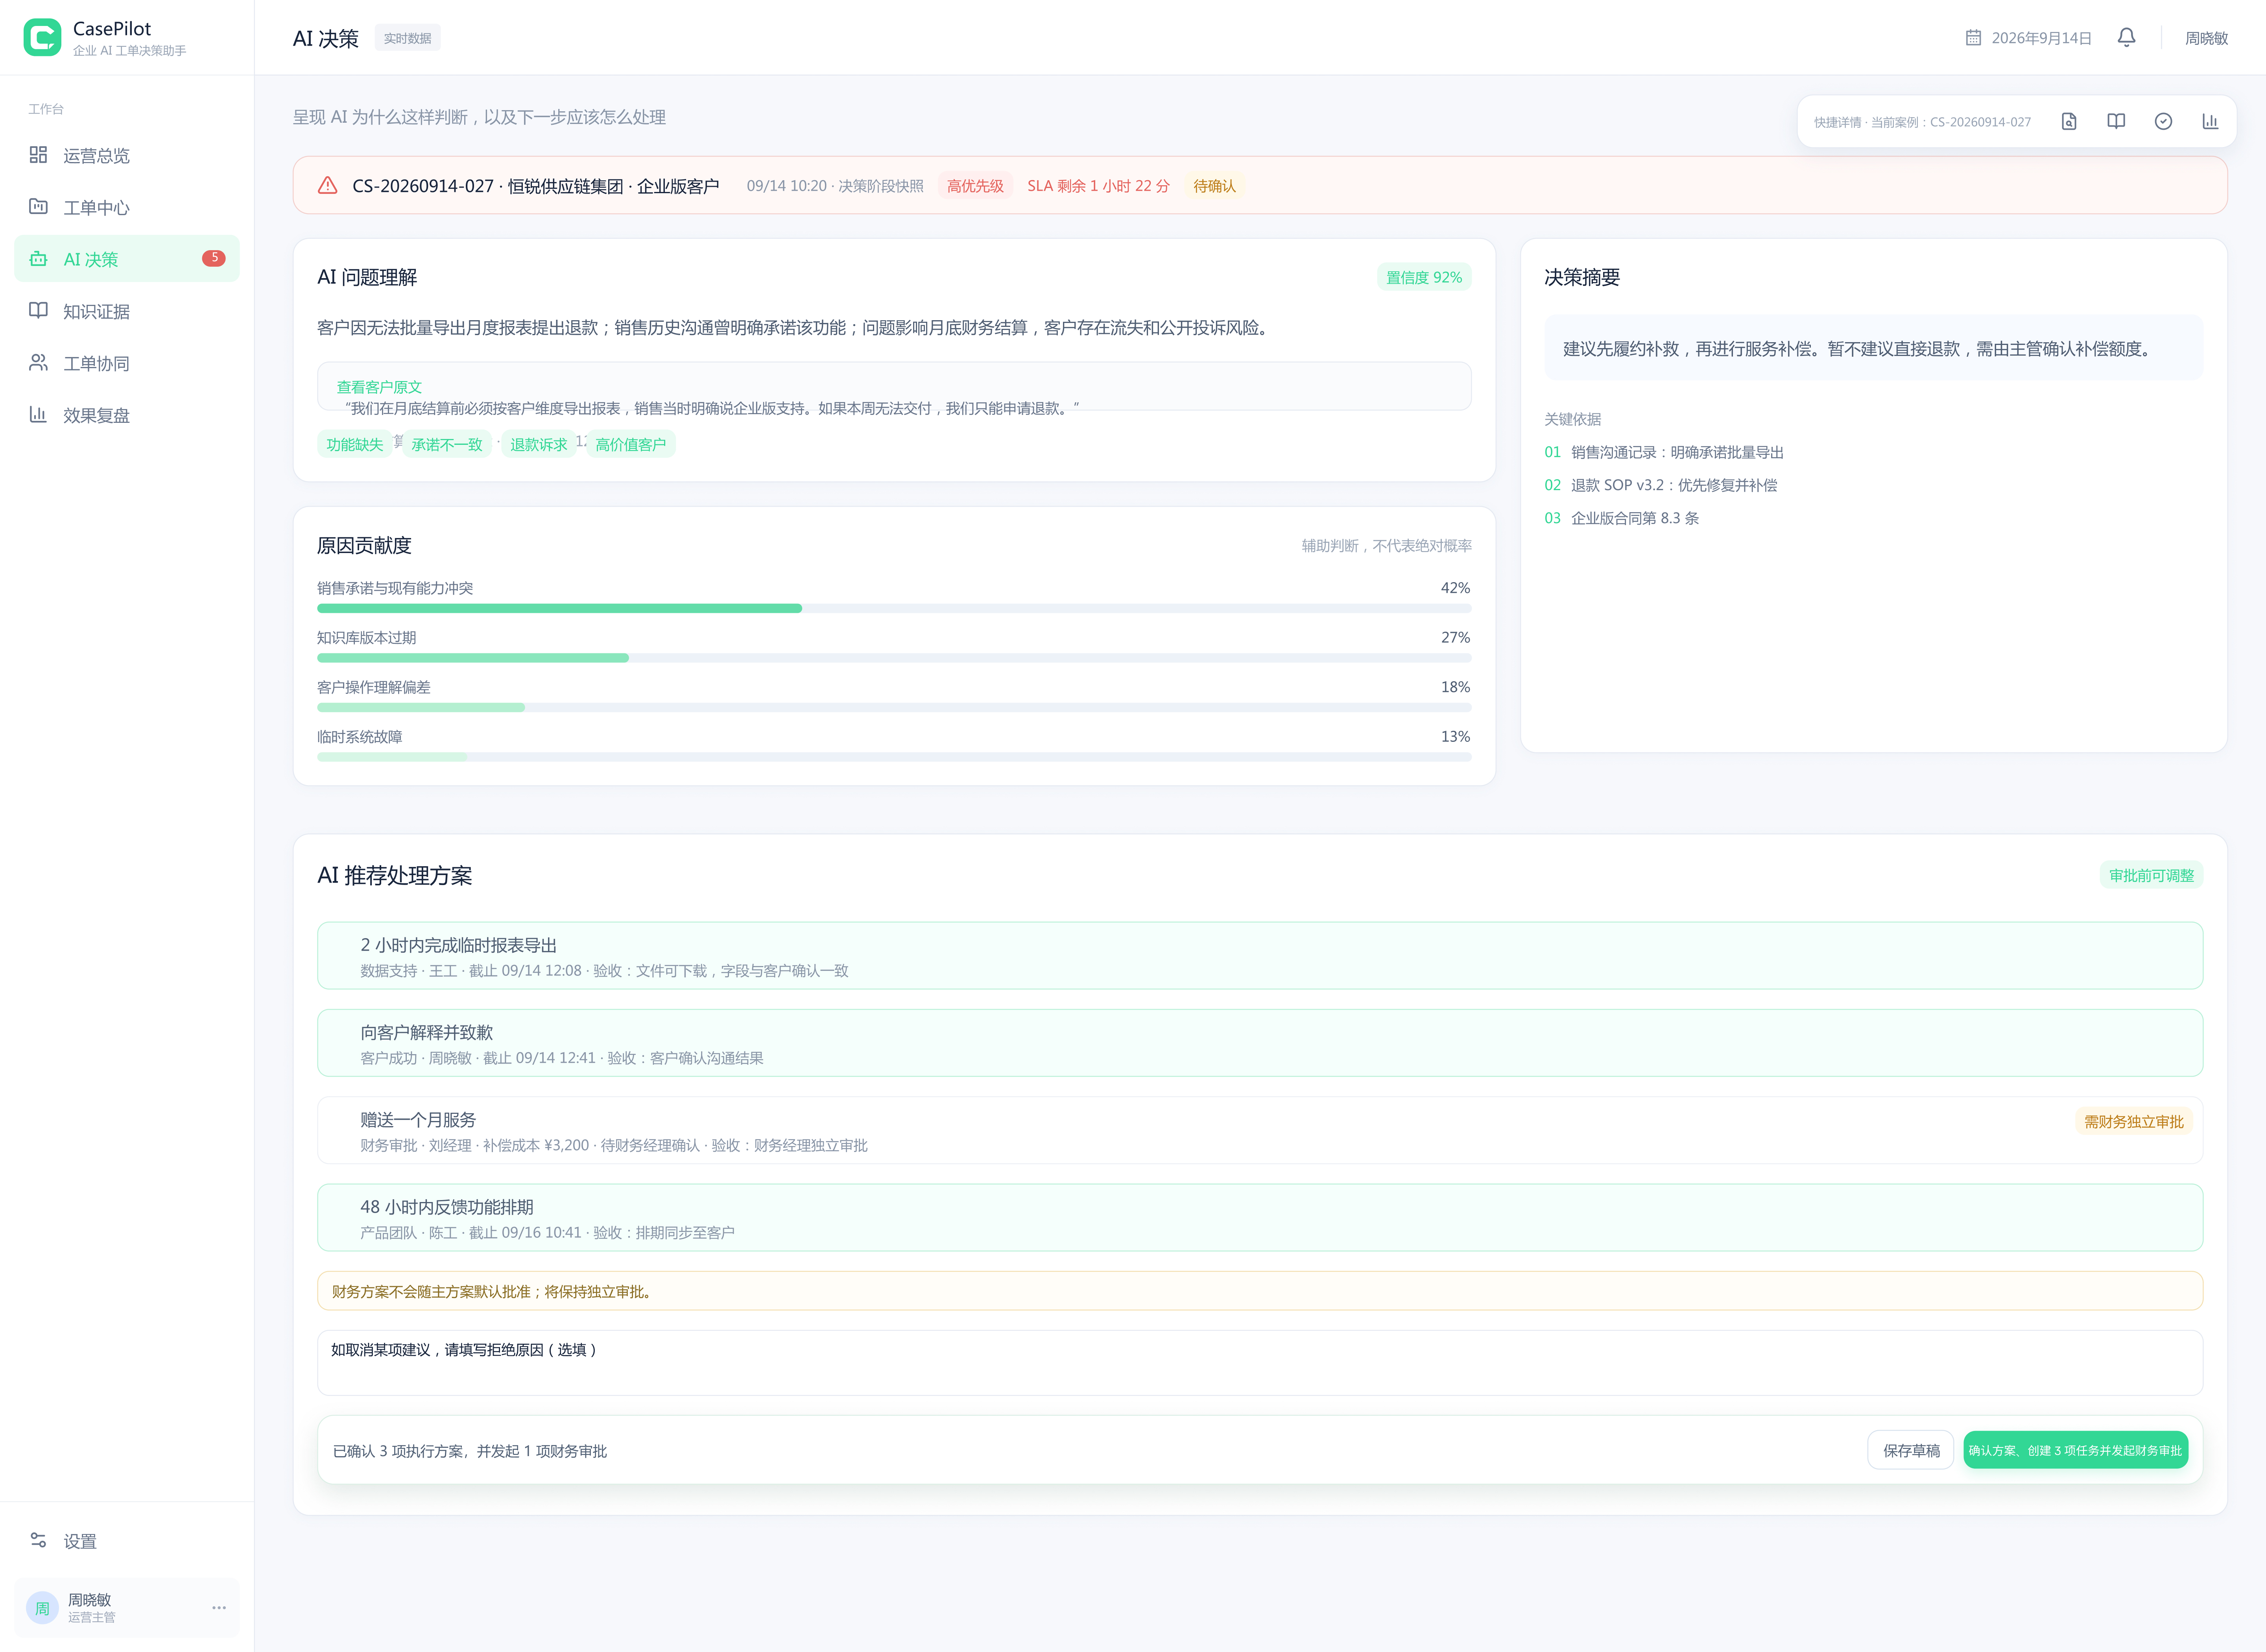
Task: Click the robot icon beside AI 决策
Action: pyautogui.click(x=38, y=259)
